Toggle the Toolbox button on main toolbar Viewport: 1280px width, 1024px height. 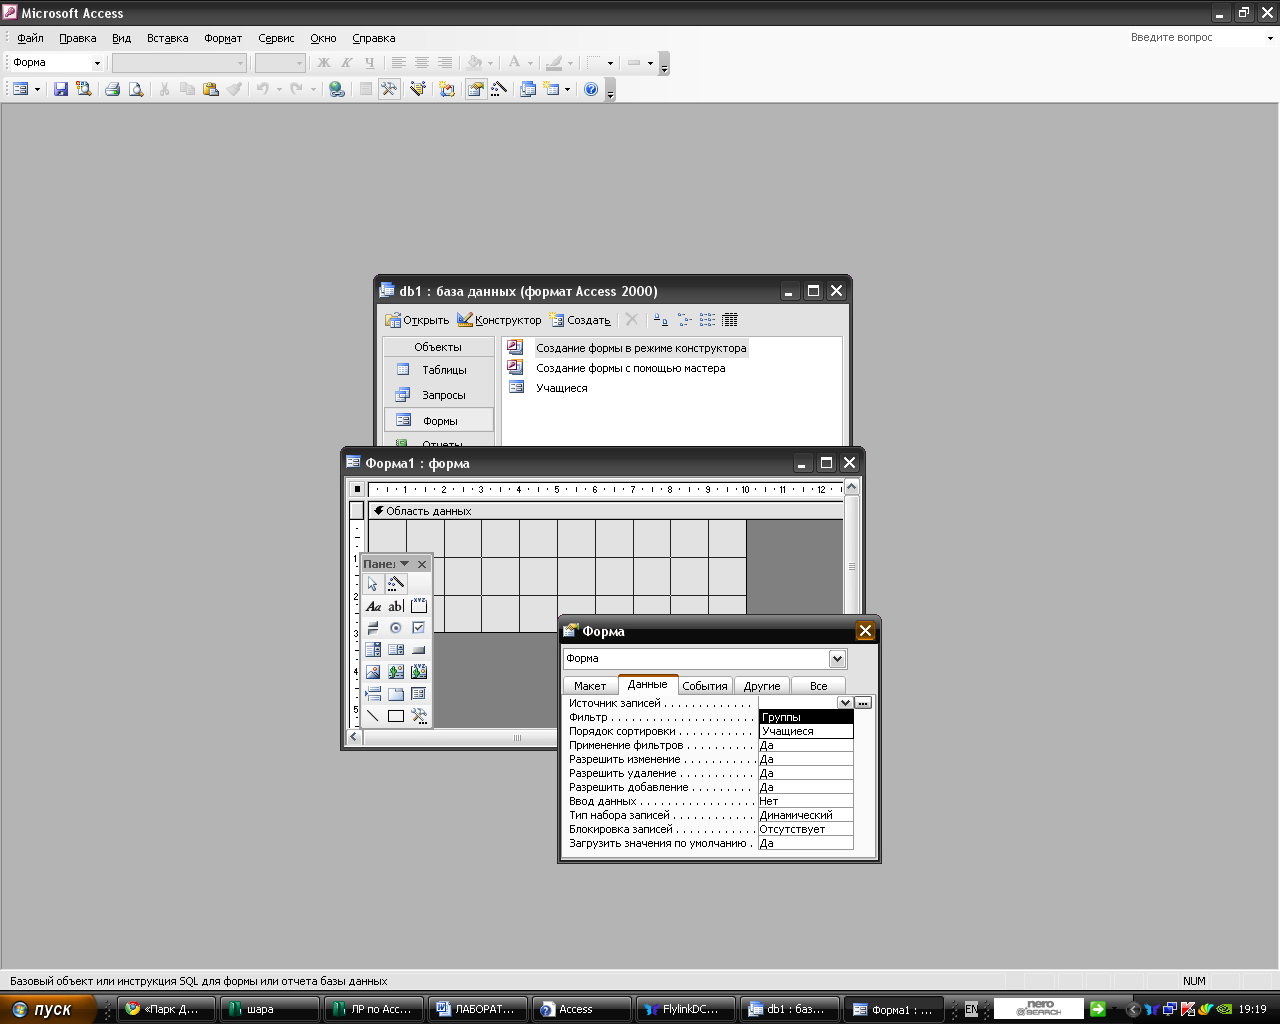click(389, 89)
